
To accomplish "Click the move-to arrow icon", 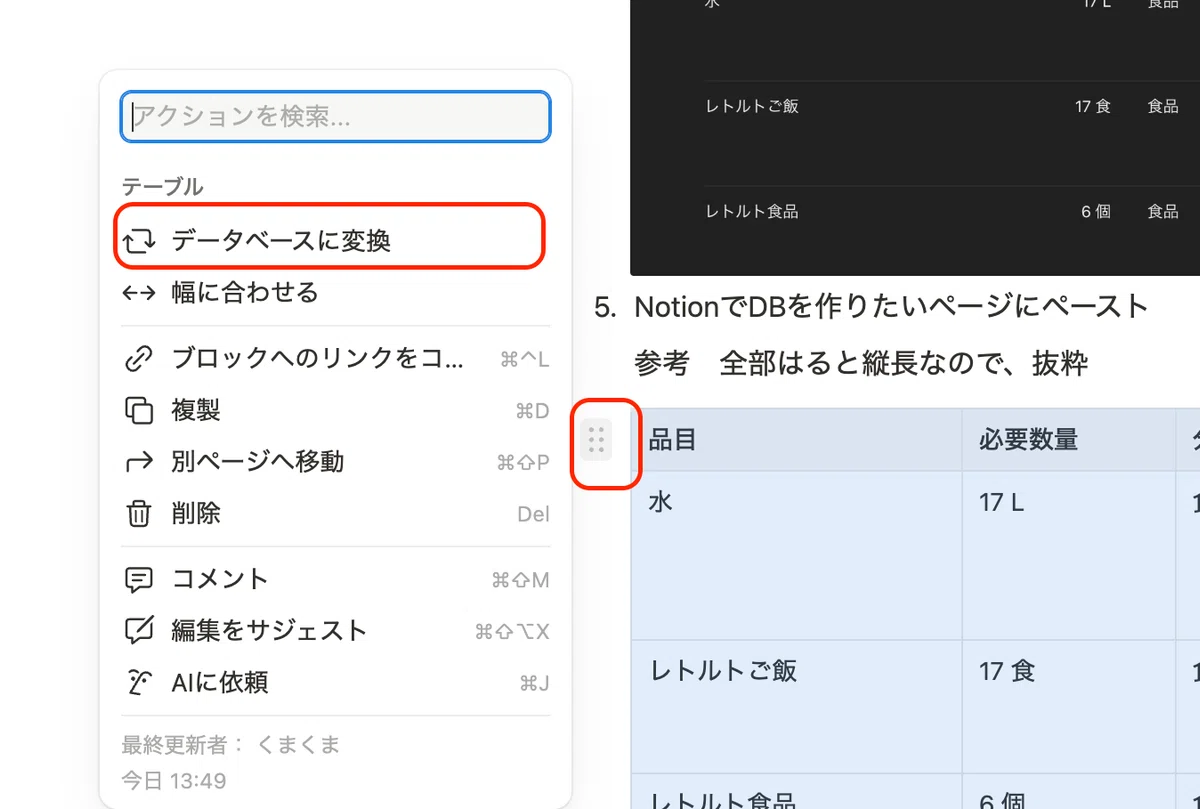I will [x=138, y=462].
